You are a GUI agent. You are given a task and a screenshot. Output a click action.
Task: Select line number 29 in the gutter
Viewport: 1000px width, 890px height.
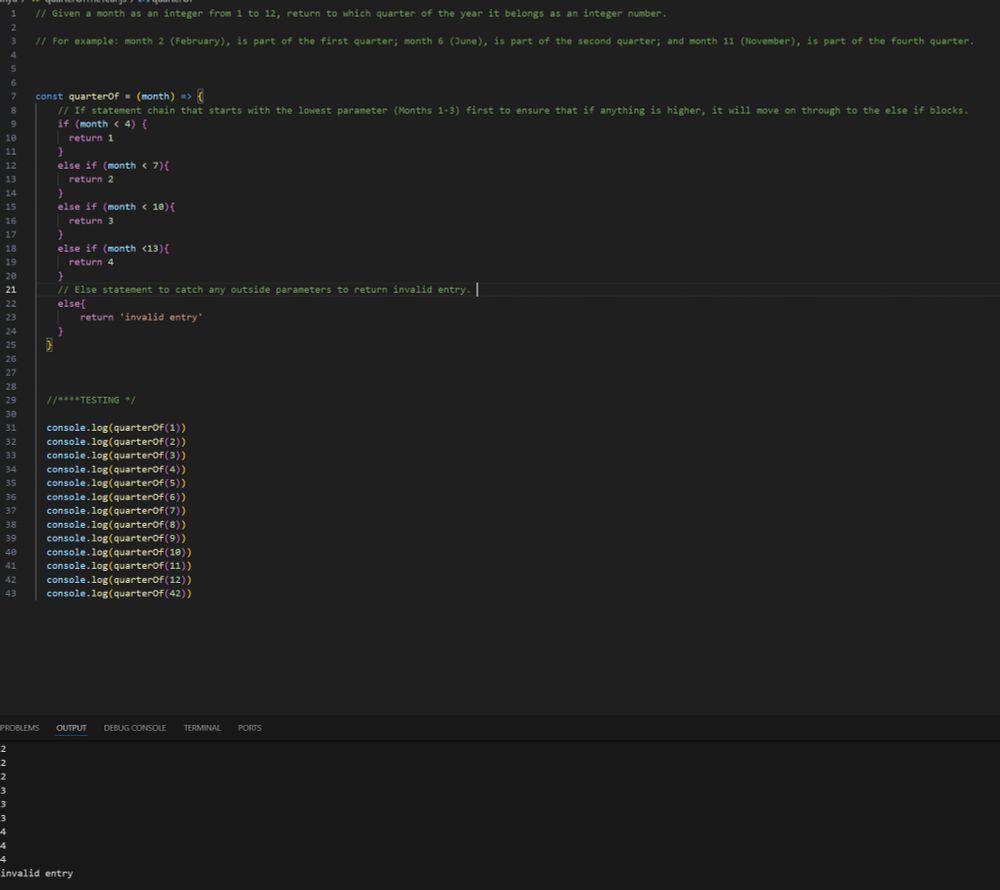tap(10, 400)
